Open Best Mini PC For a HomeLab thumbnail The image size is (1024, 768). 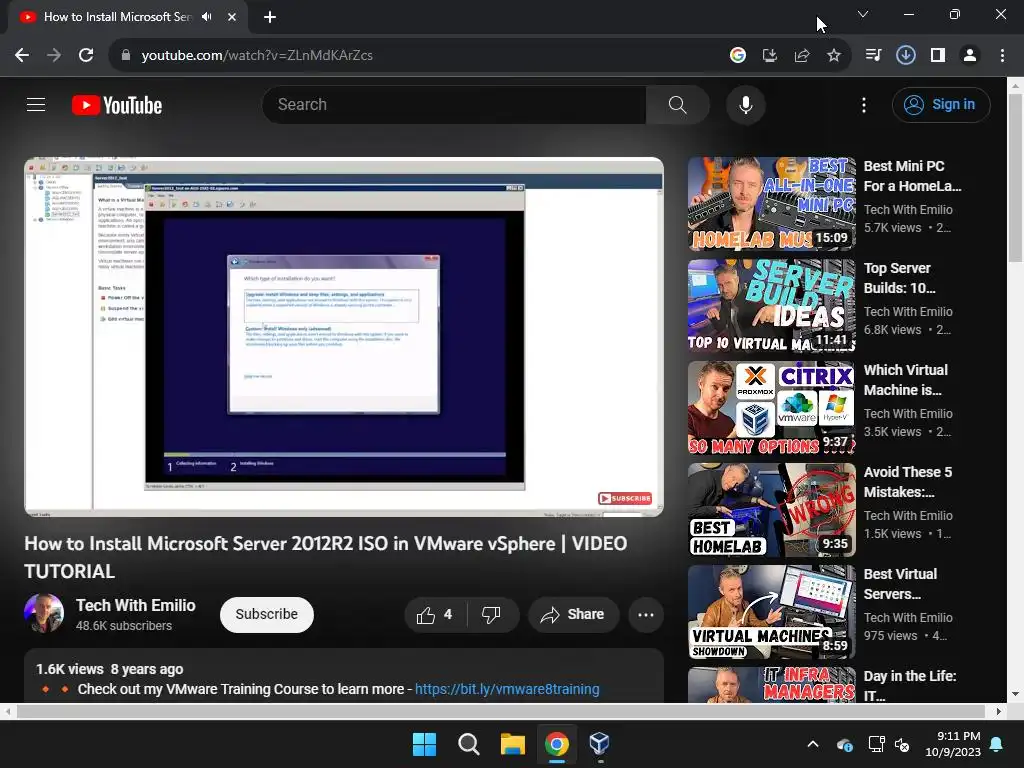coord(771,204)
